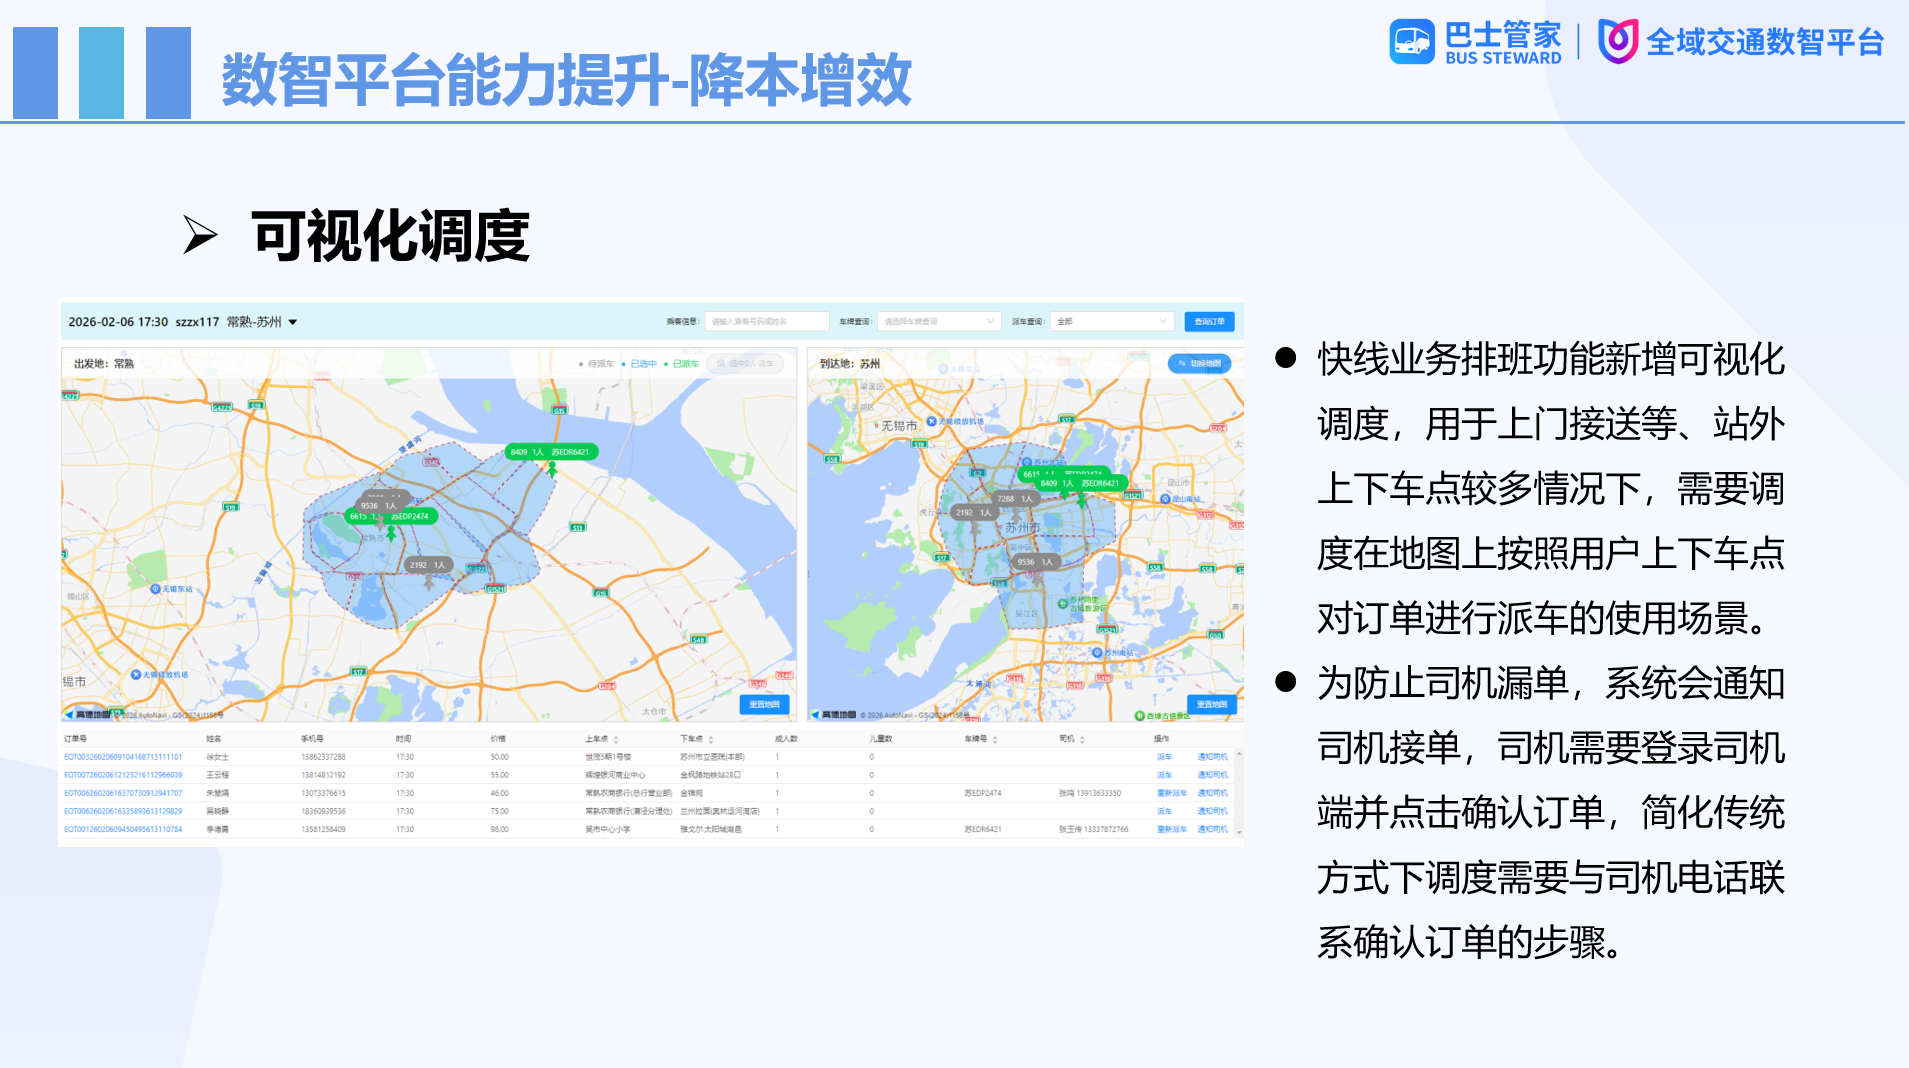Click the 巴士管家 Bus Steward logo

point(1475,43)
